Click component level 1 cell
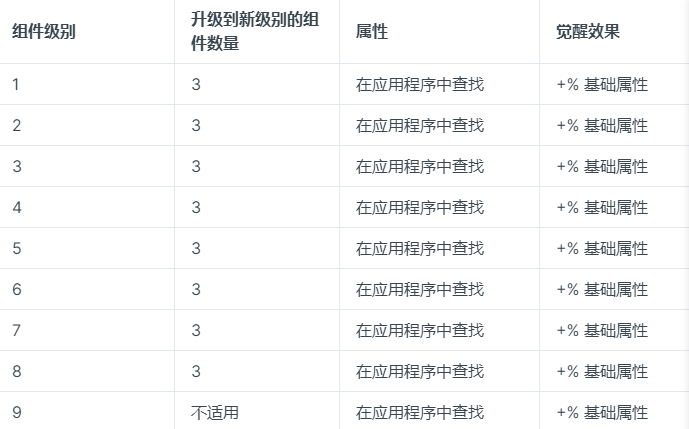 [16, 85]
